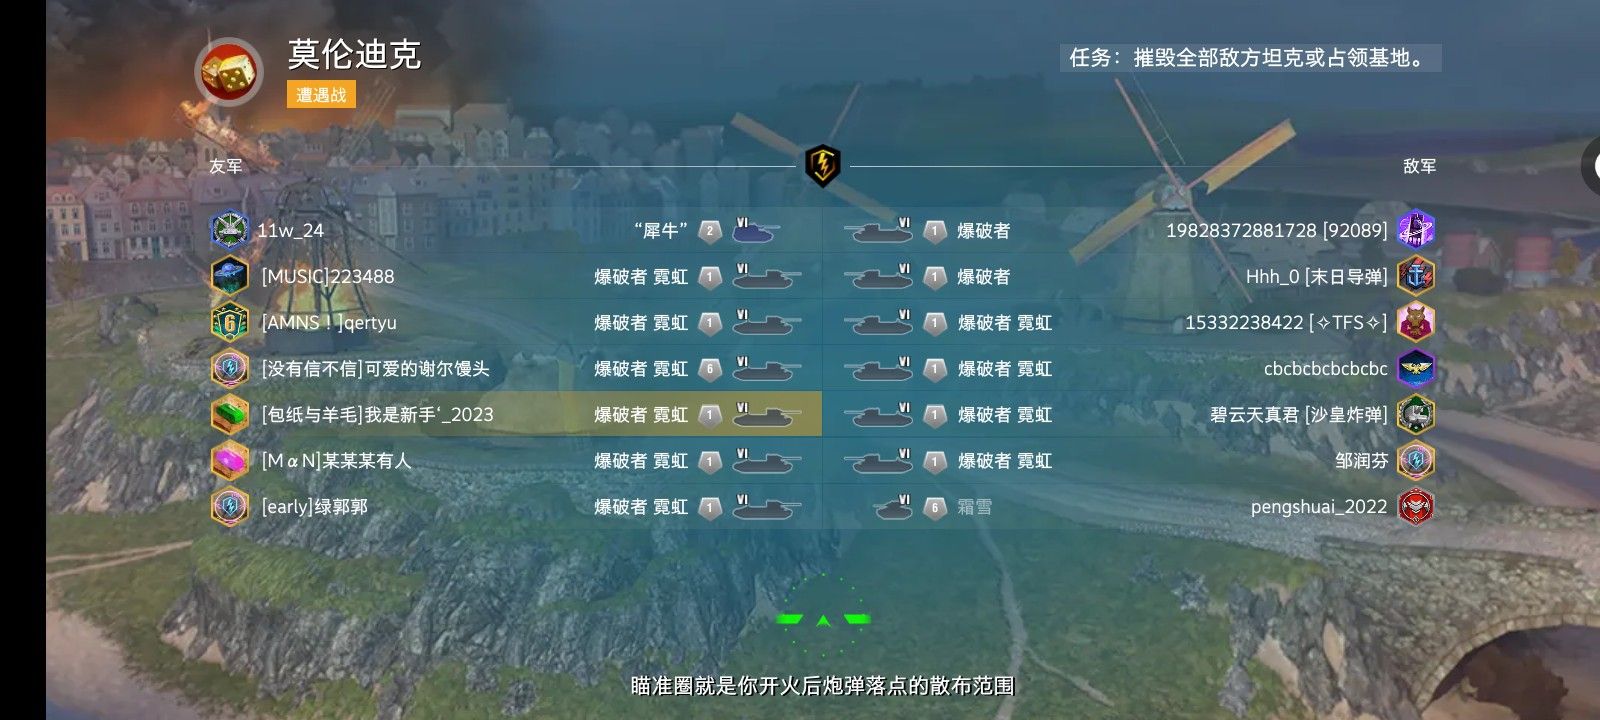
Task: Click the partial round button at right edge
Action: pyautogui.click(x=1590, y=167)
